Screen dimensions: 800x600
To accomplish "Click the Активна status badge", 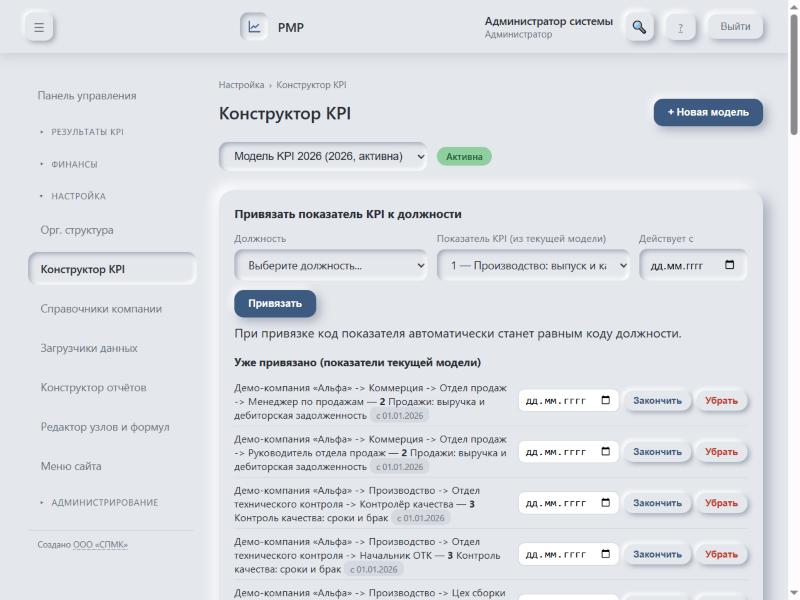I will (464, 157).
